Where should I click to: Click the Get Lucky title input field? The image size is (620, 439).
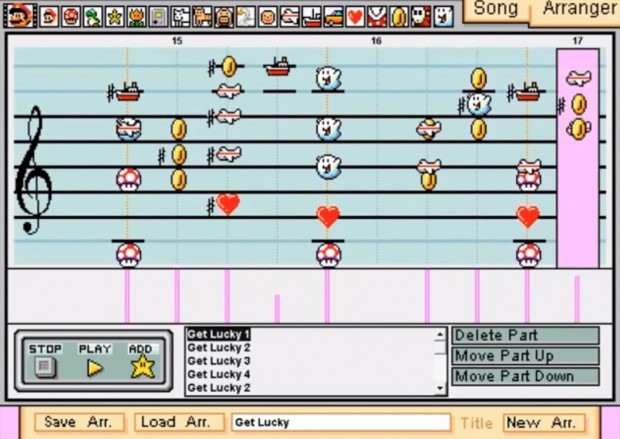341,422
